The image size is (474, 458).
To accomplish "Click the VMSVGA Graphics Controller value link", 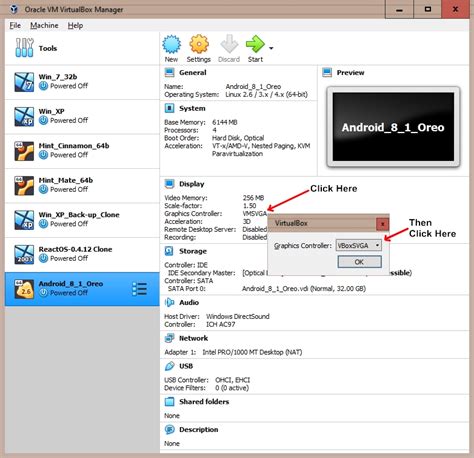I will tap(255, 214).
